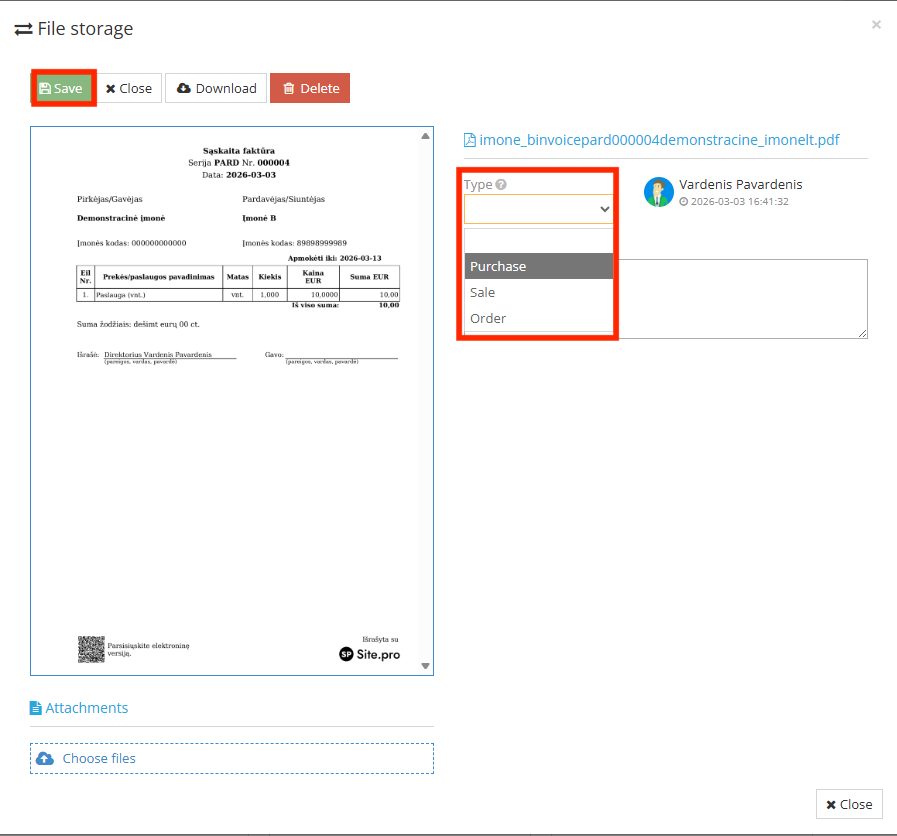Click the floppy disk icon on Save button
The image size is (897, 836).
[44, 88]
